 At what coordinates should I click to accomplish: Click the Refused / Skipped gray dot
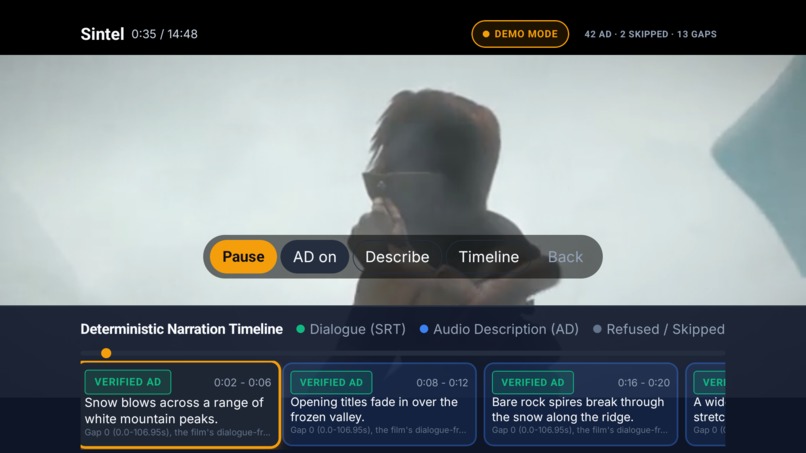coord(597,329)
